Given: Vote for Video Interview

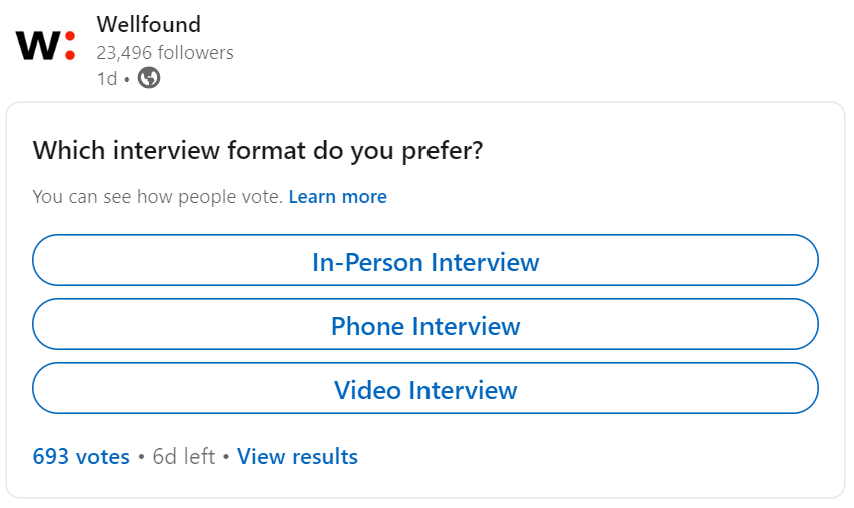Looking at the screenshot, I should tap(425, 388).
